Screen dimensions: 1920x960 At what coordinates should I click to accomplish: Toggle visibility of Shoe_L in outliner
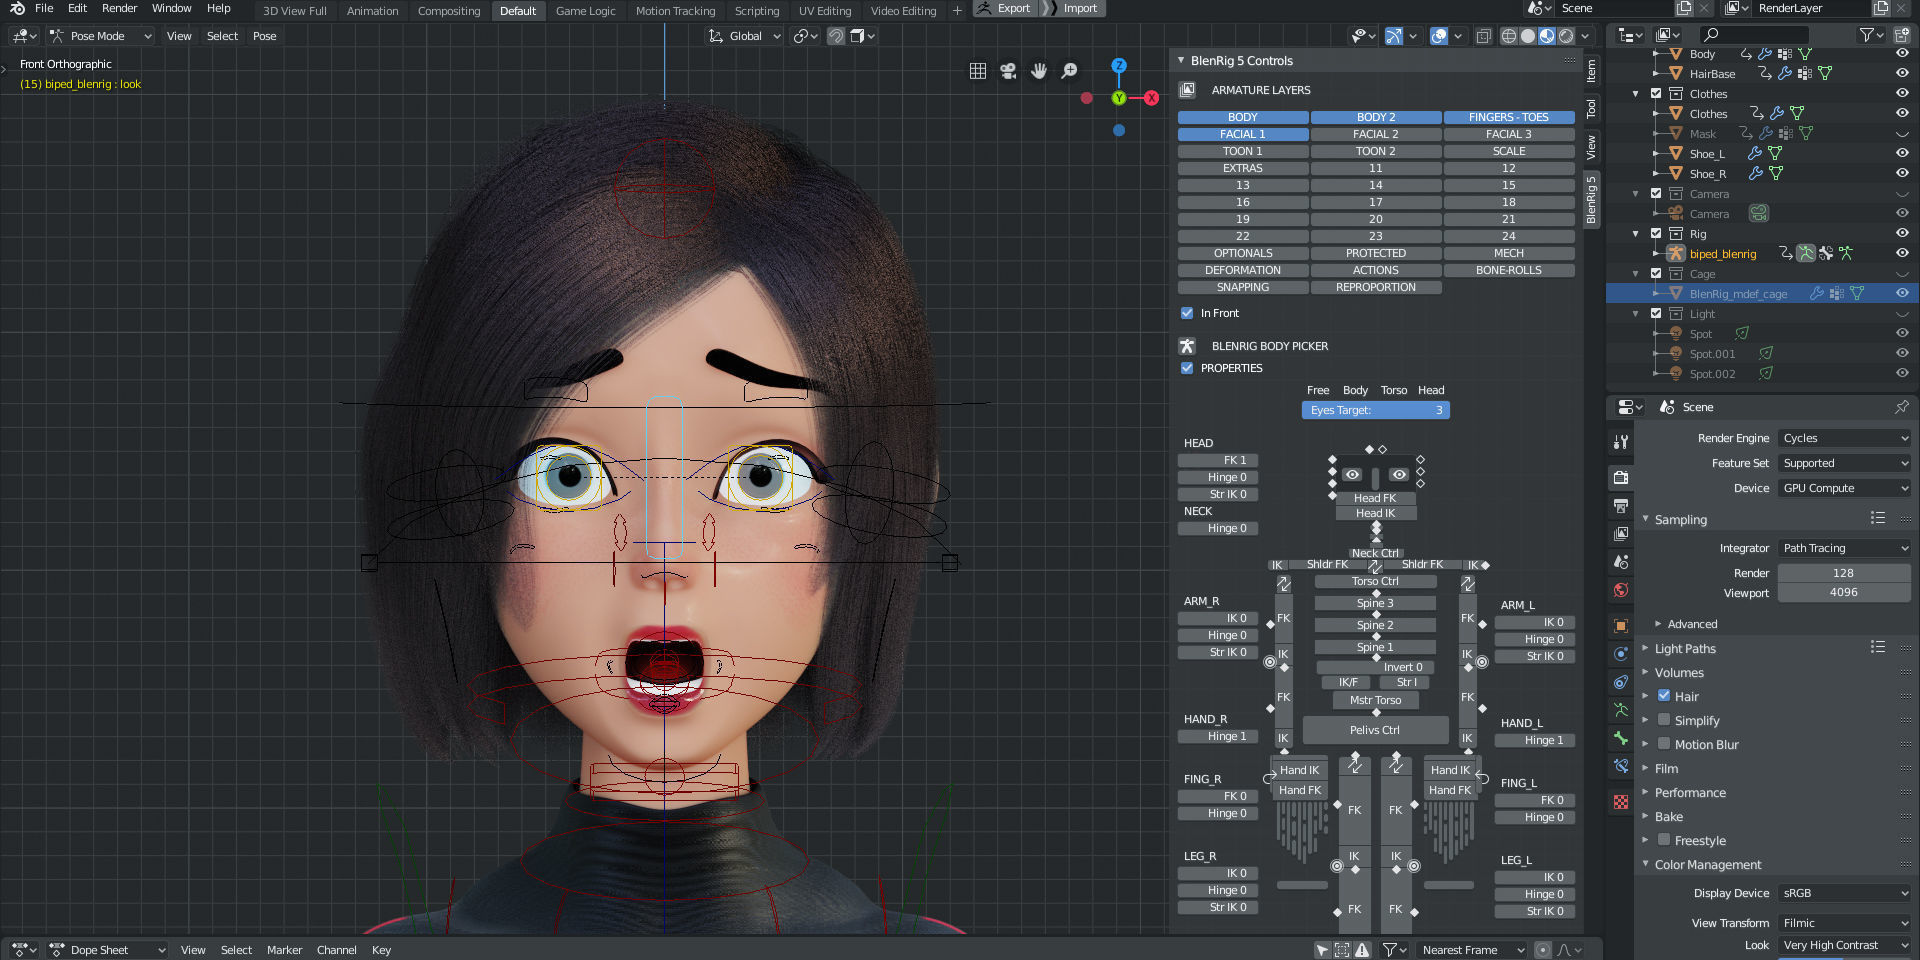tap(1902, 153)
